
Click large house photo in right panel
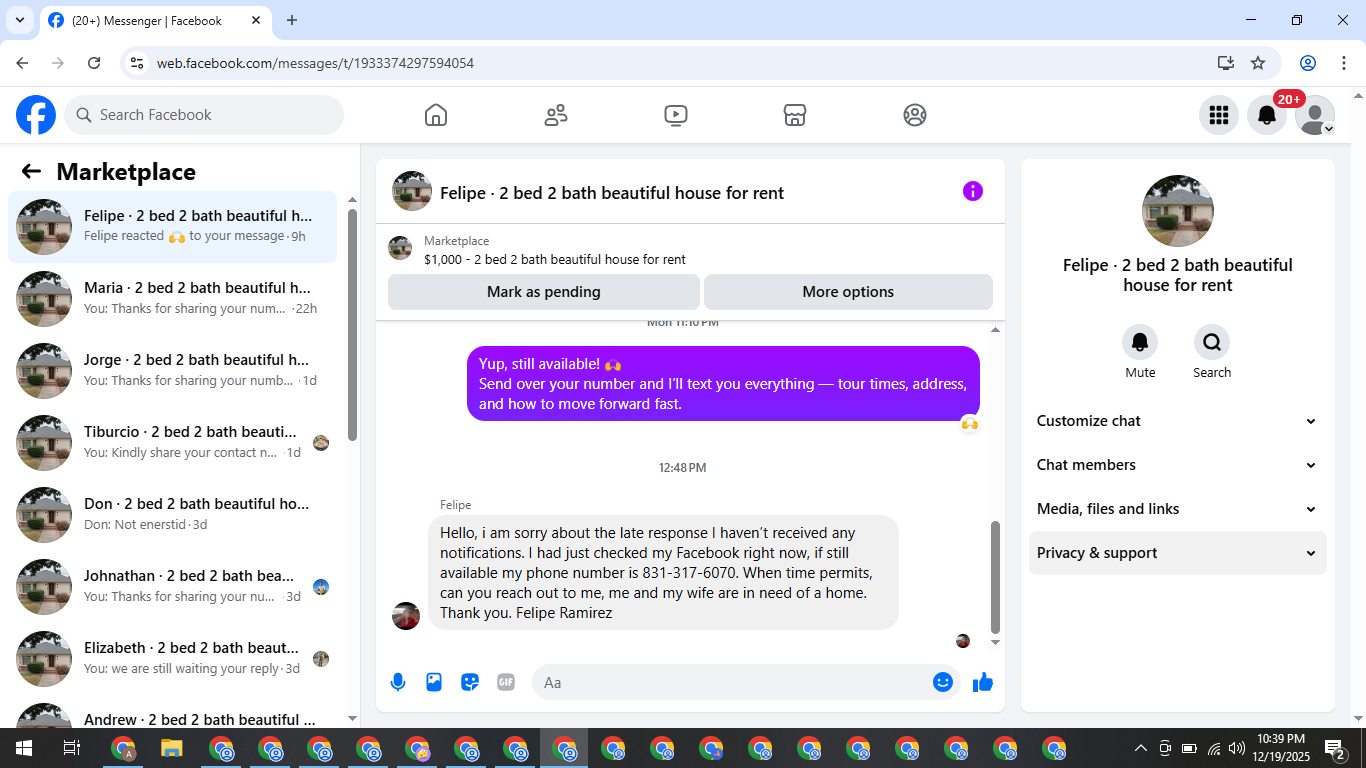pos(1178,211)
